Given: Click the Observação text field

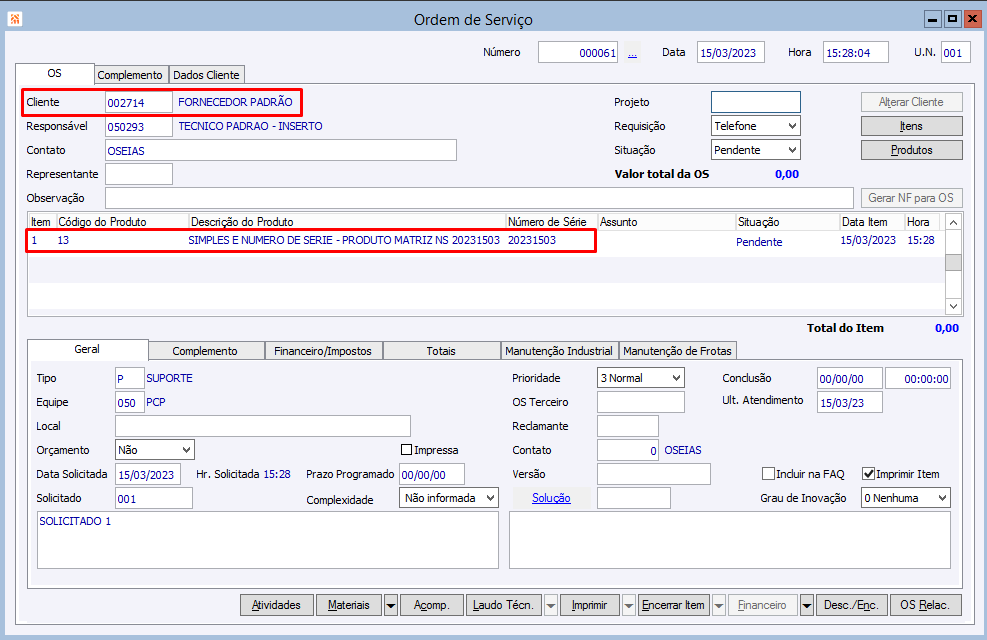Looking at the screenshot, I should click(x=479, y=198).
